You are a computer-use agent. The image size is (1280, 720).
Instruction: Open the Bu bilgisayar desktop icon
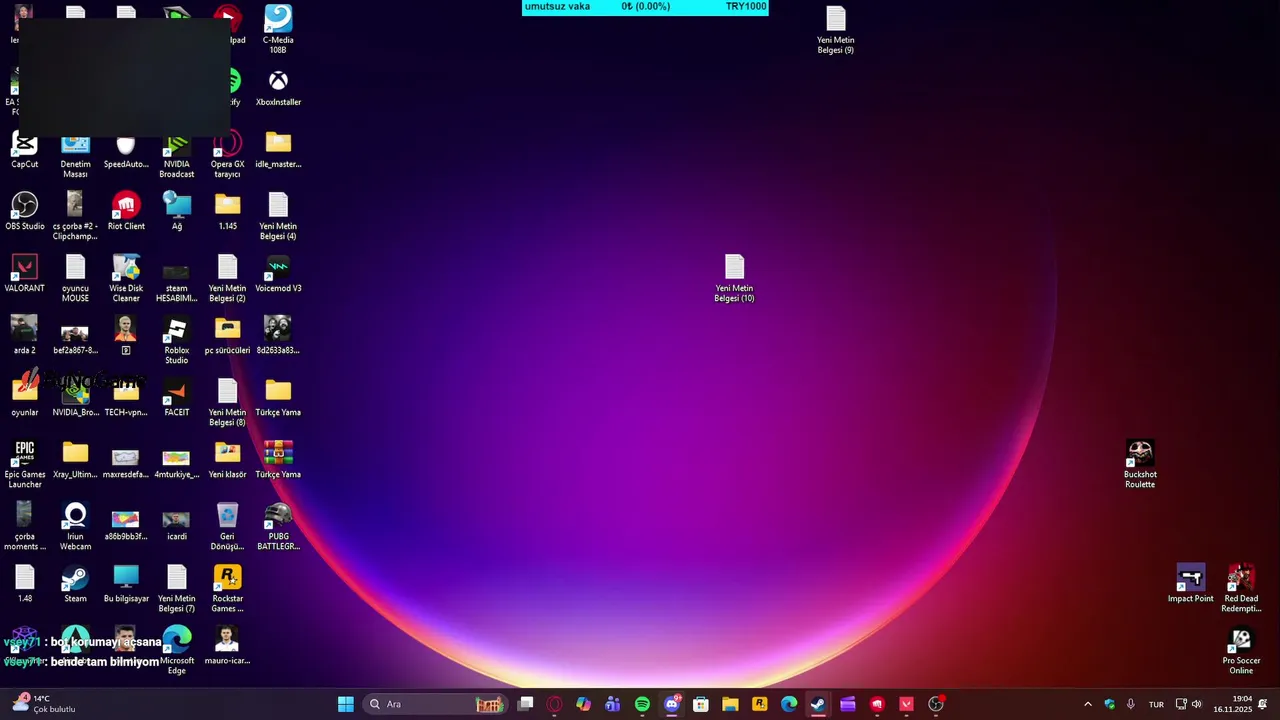point(126,583)
